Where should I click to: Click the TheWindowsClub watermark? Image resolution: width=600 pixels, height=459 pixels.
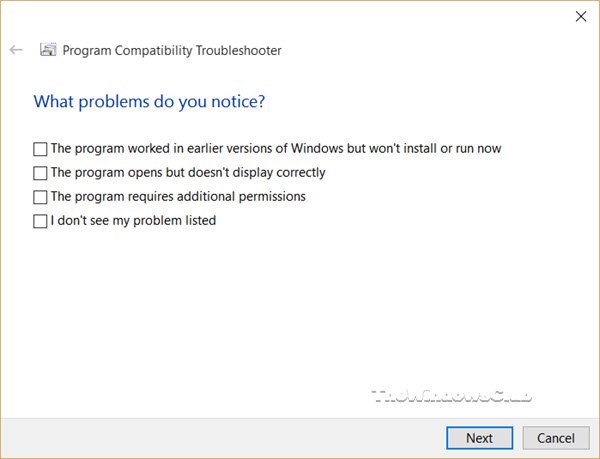tap(452, 396)
